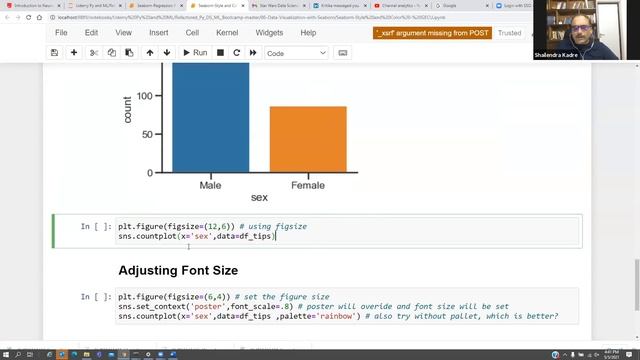This screenshot has width=640, height=360.
Task: Close the Seaborn Style and Color tab
Action: pos(243,6)
